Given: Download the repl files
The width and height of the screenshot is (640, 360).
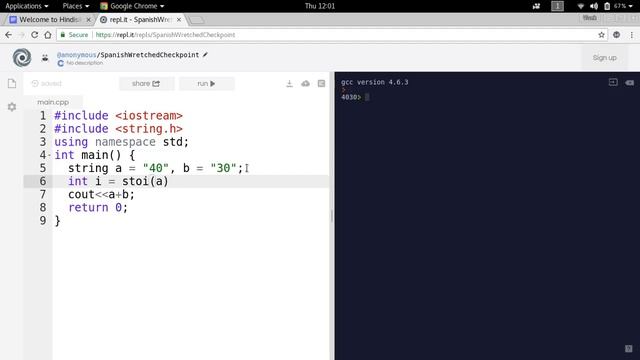Looking at the screenshot, I should click(x=289, y=84).
